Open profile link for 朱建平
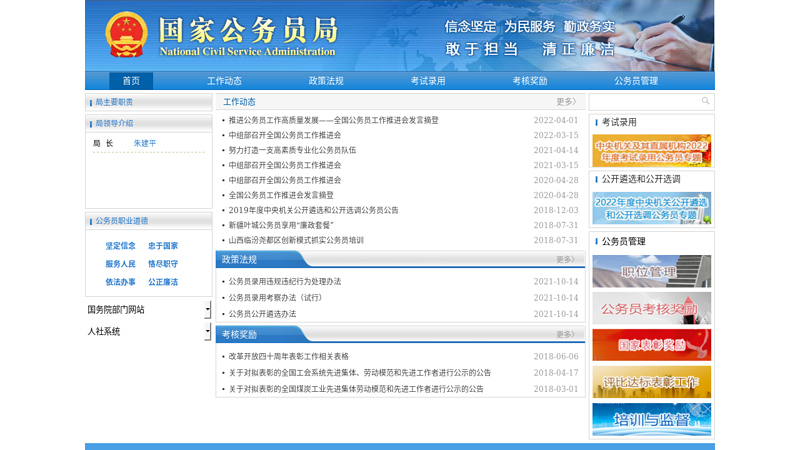800x450 pixels. pos(145,143)
